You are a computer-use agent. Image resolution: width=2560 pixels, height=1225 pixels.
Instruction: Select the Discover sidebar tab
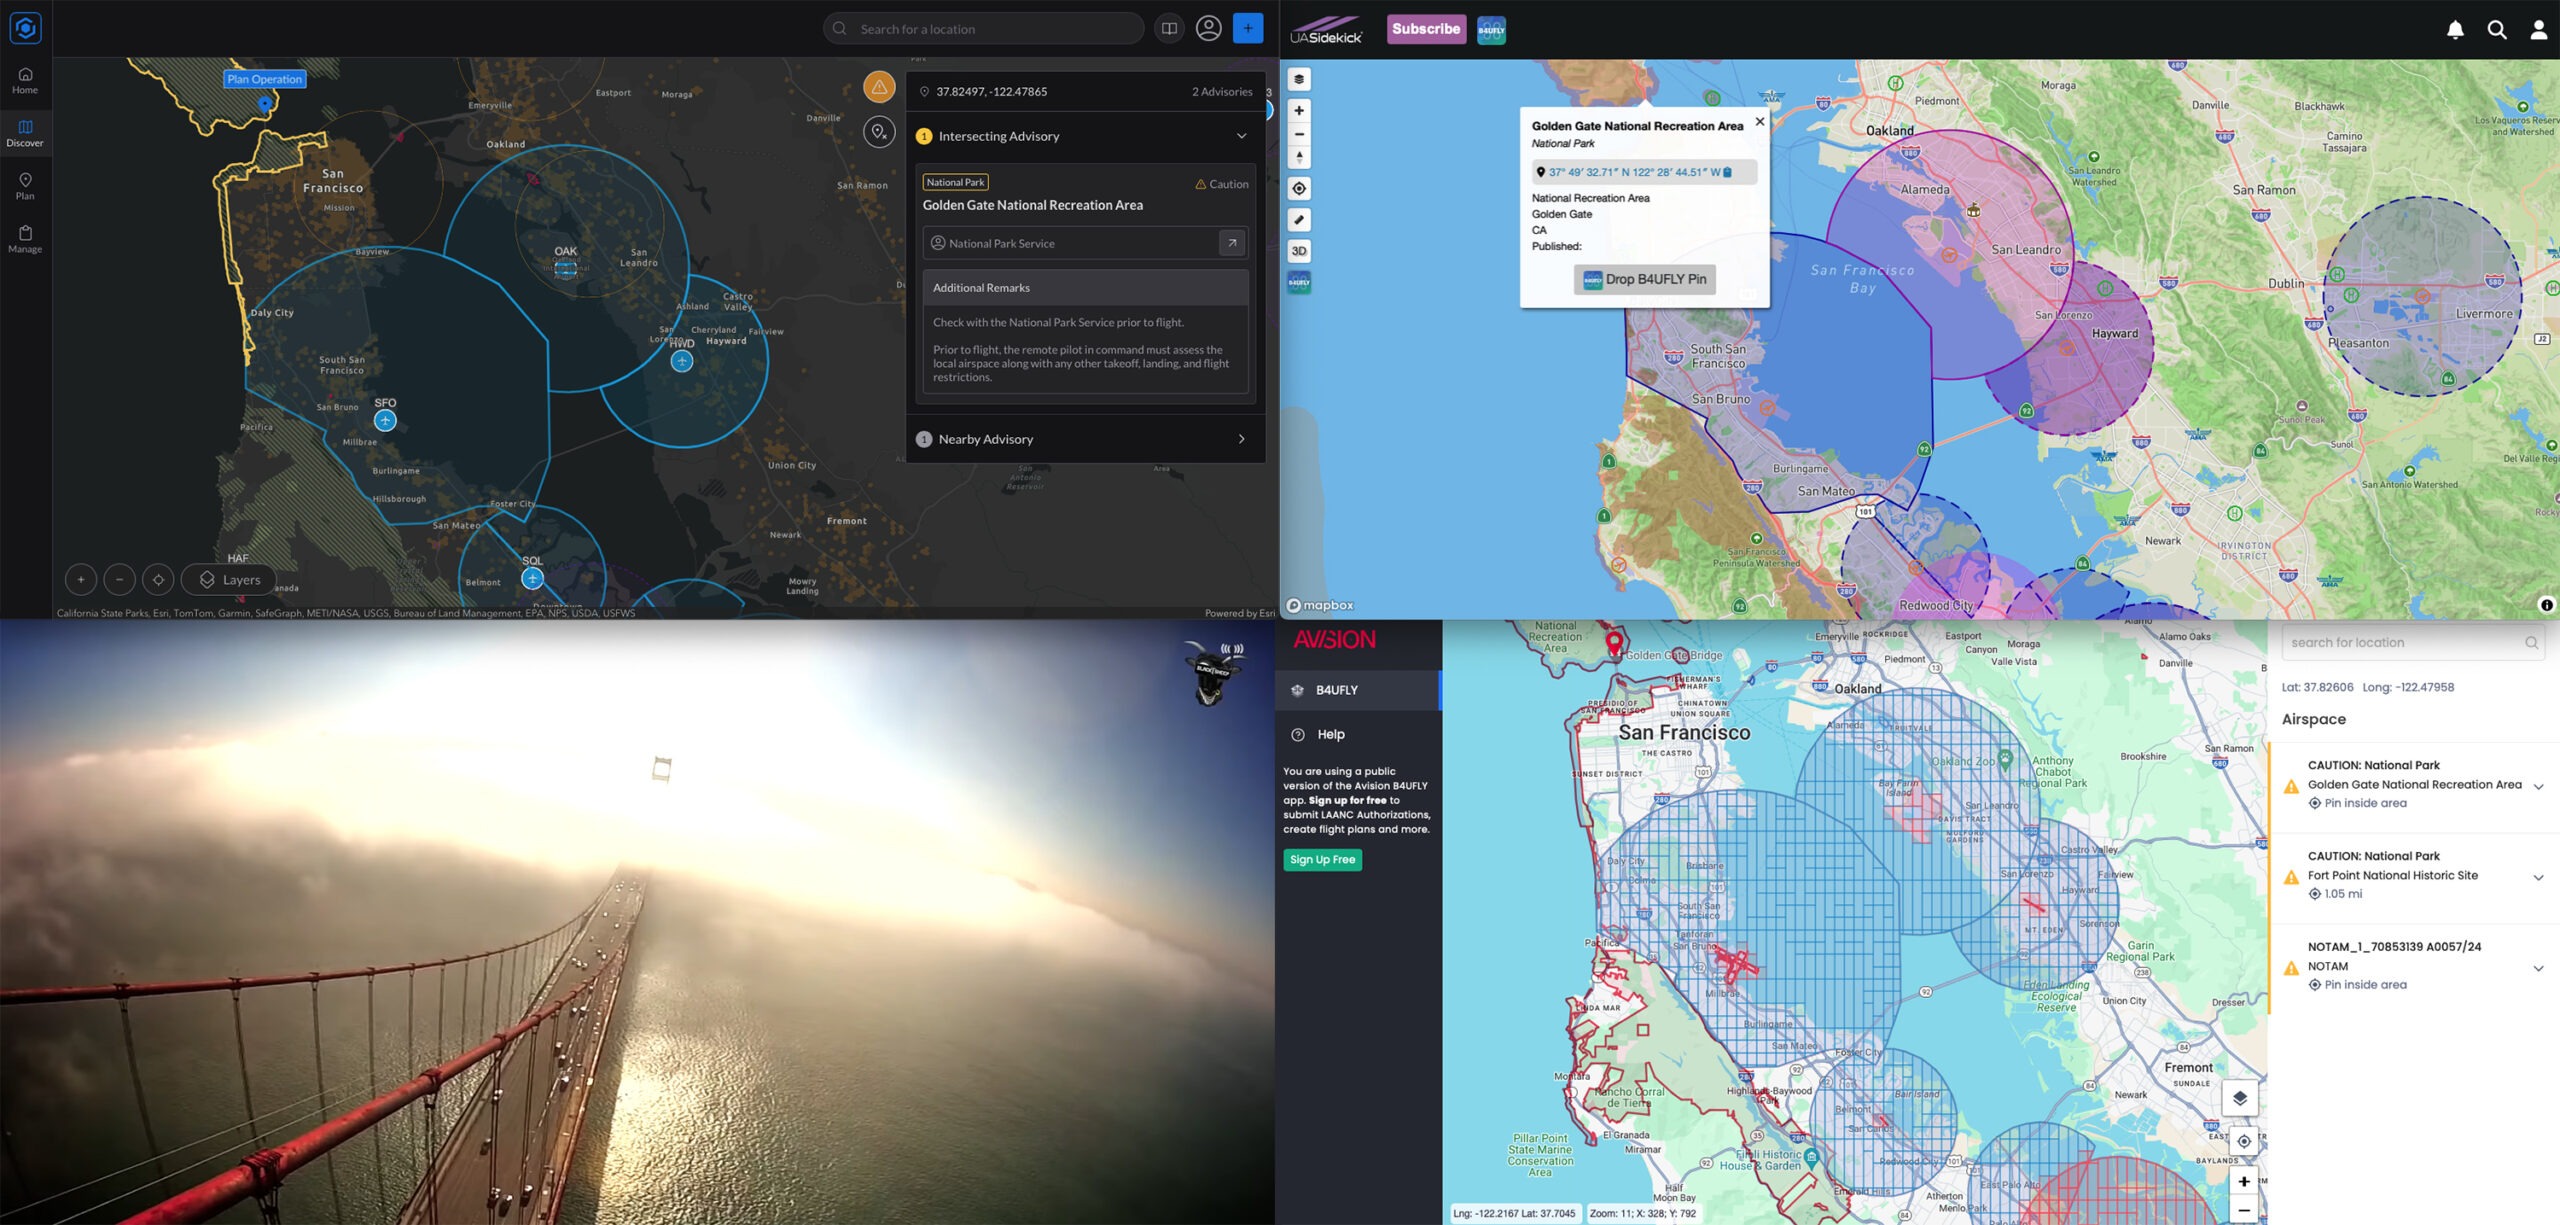pos(25,133)
